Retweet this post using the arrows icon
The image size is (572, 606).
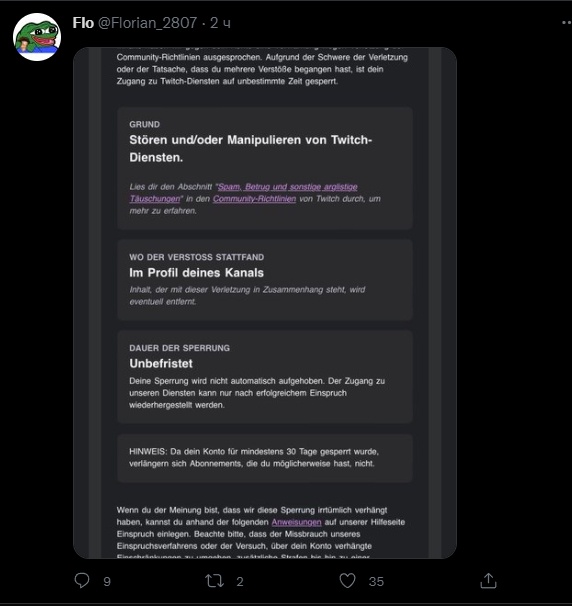point(214,581)
